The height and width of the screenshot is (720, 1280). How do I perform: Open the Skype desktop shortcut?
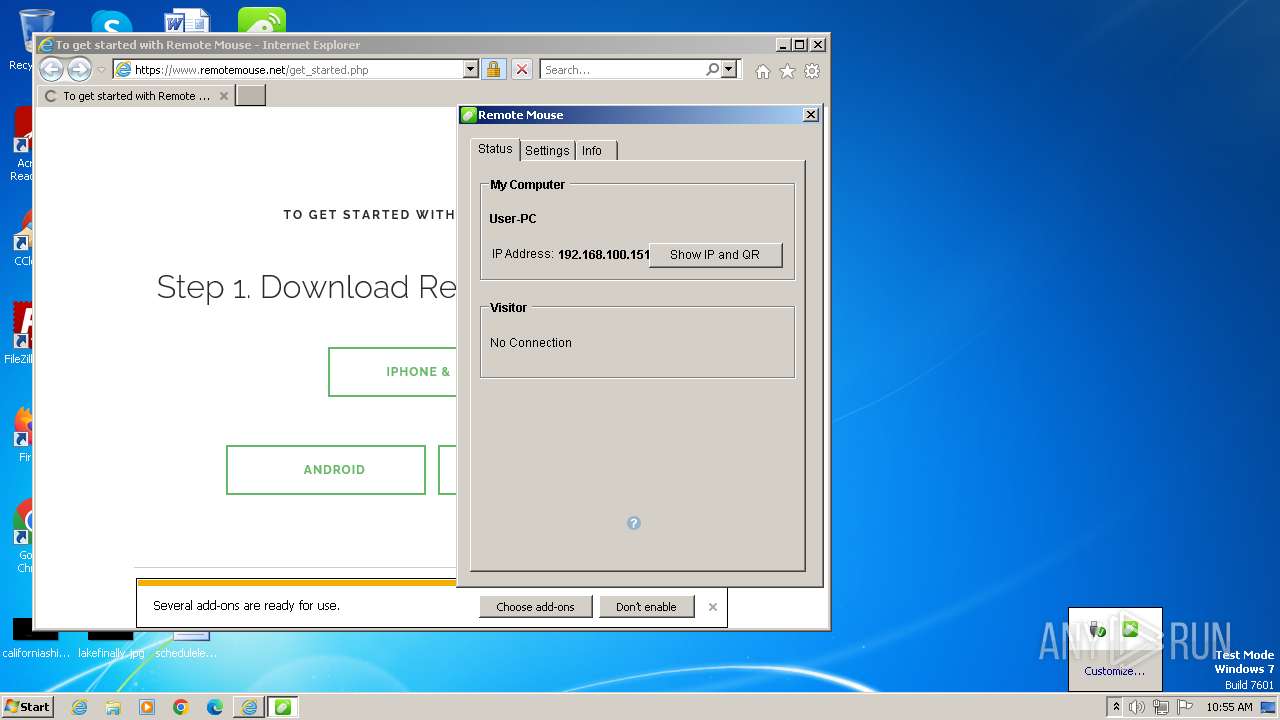(111, 22)
